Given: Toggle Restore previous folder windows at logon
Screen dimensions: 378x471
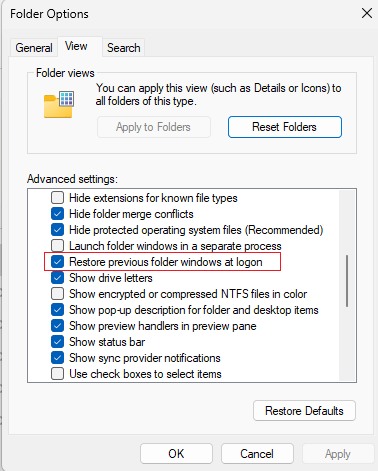Looking at the screenshot, I should click(57, 262).
